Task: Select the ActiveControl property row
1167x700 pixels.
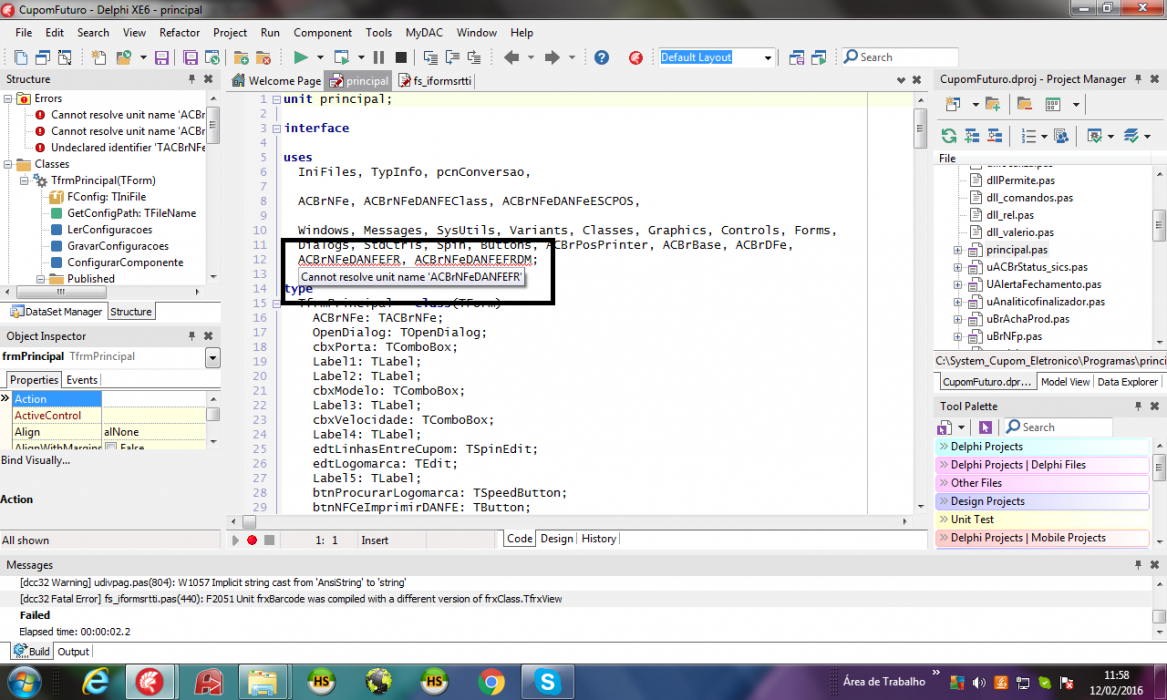Action: pos(109,415)
